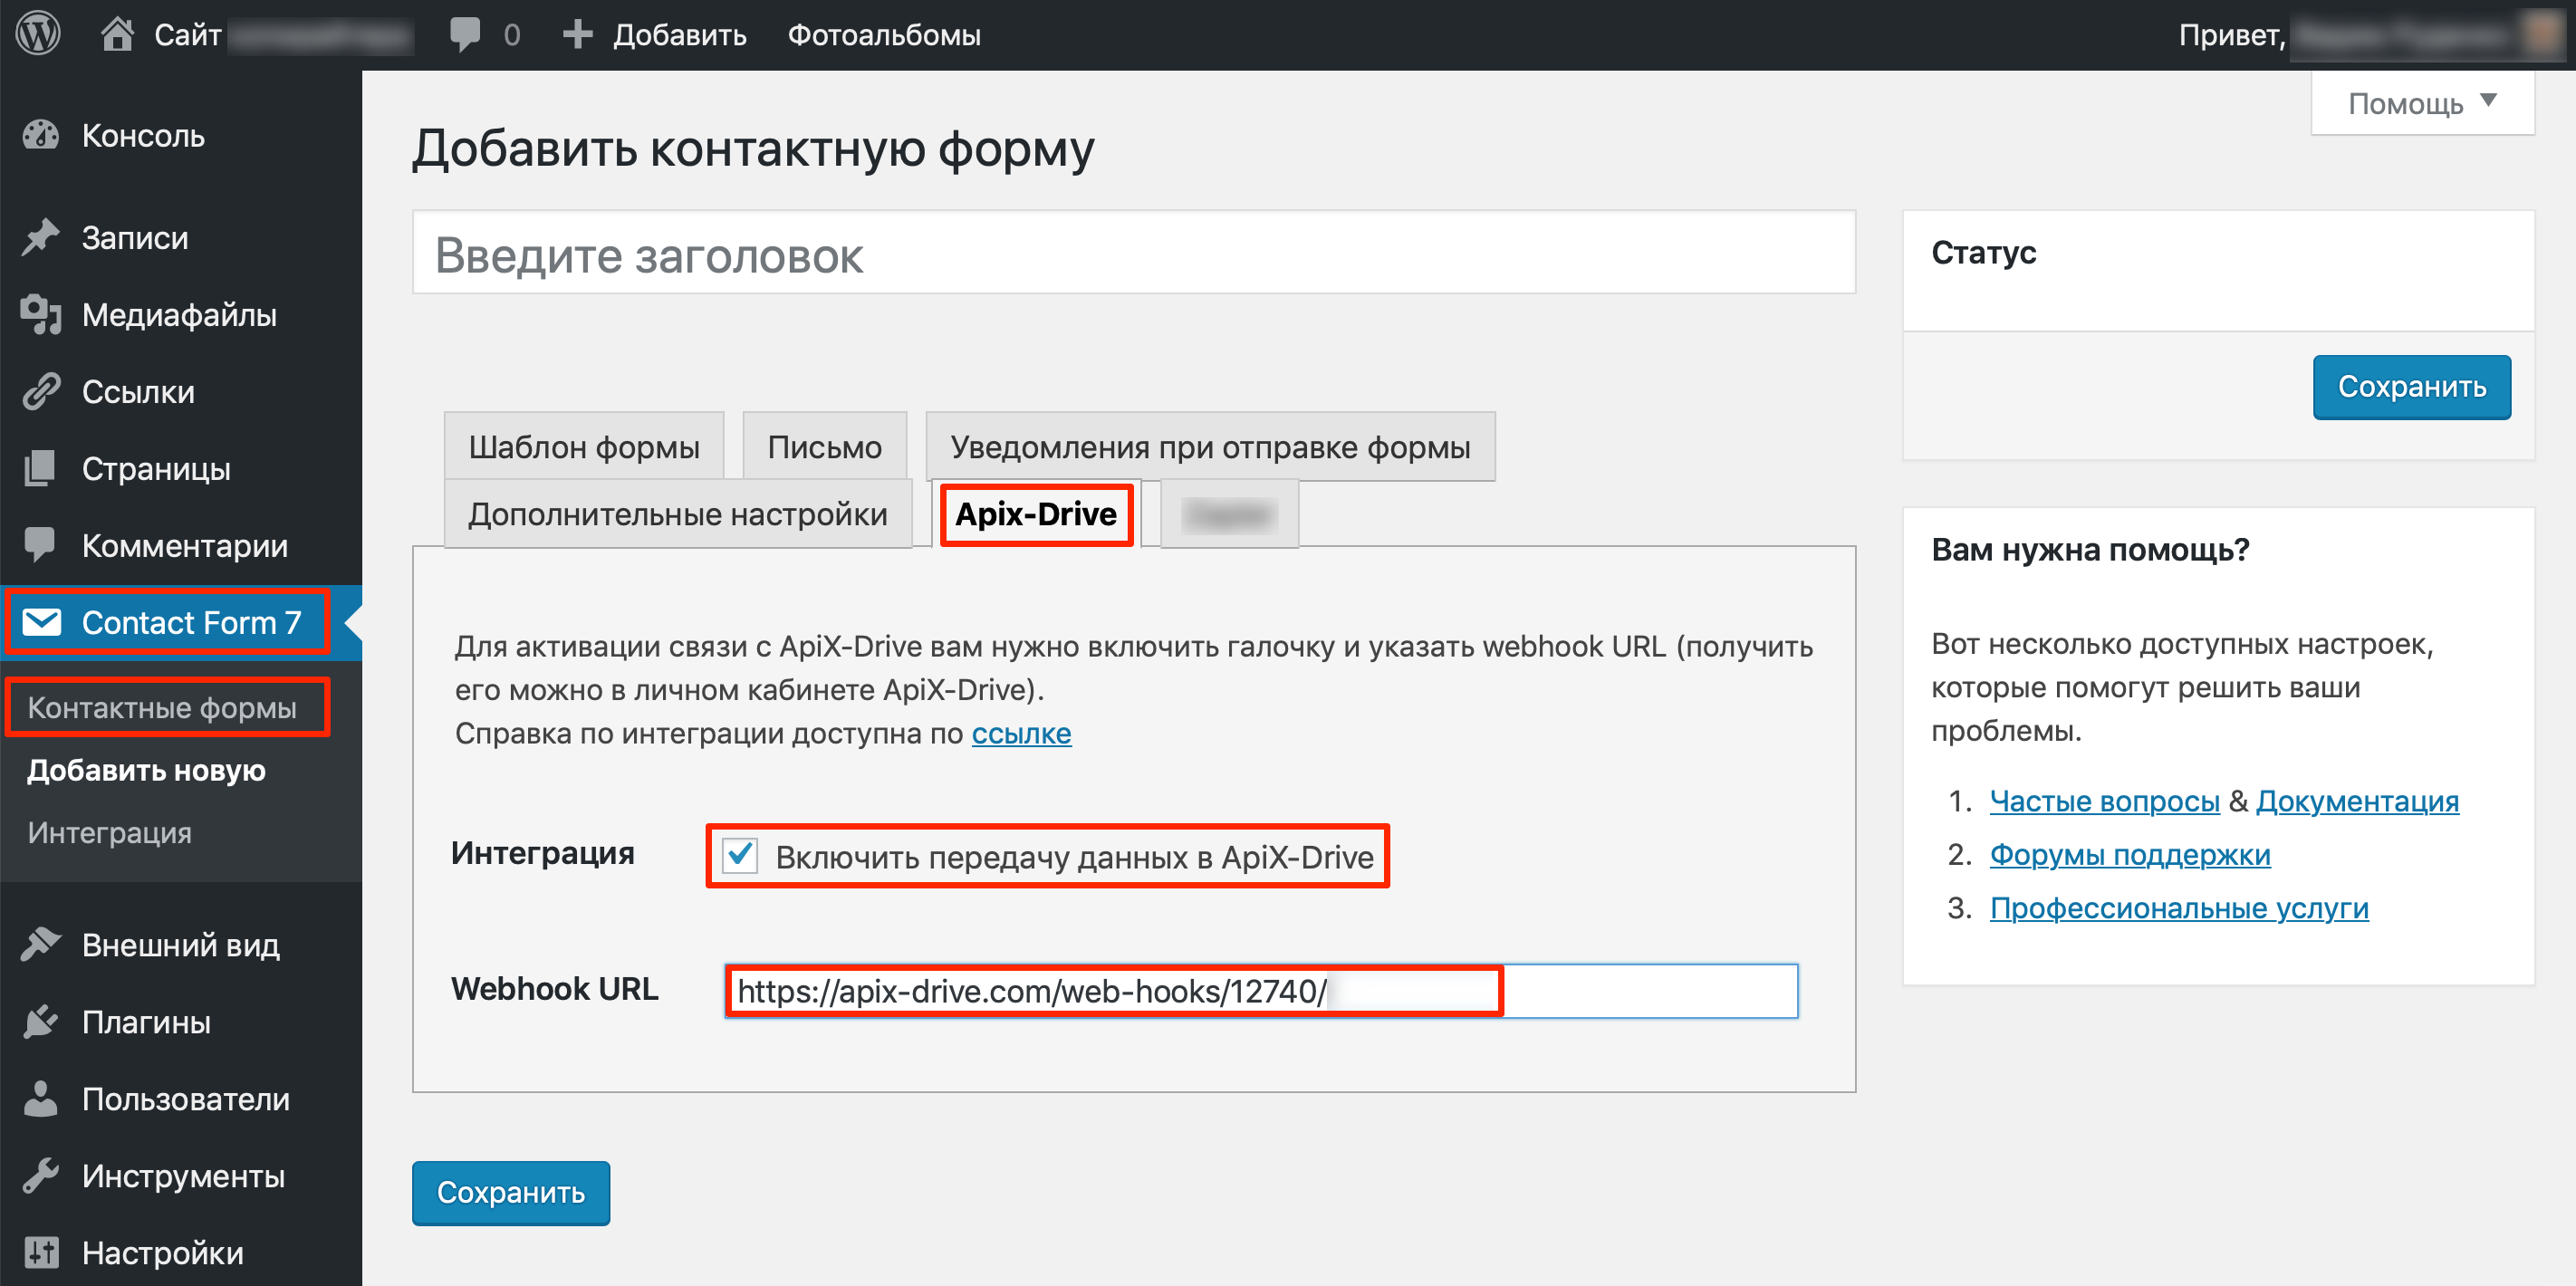Open Форумы поддержки link
Screen dimensions: 2576x1286
click(2130, 854)
